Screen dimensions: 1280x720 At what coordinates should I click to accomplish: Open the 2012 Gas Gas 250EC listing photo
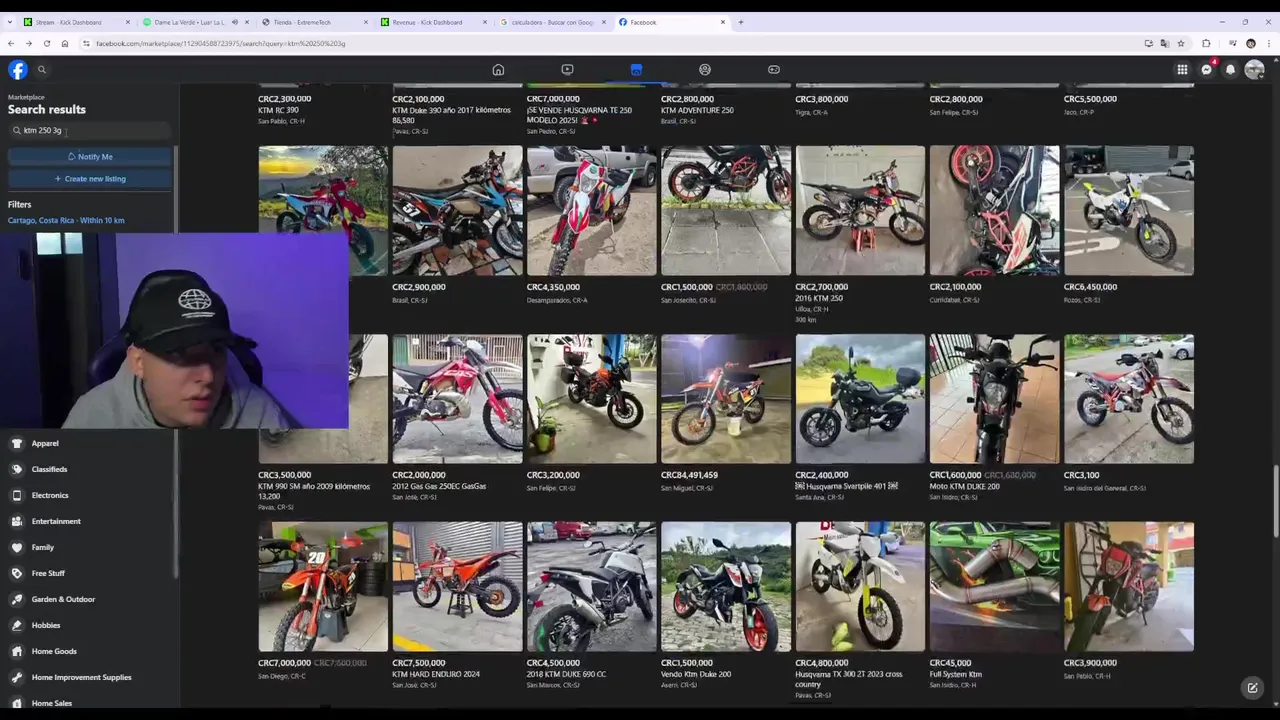coord(457,398)
